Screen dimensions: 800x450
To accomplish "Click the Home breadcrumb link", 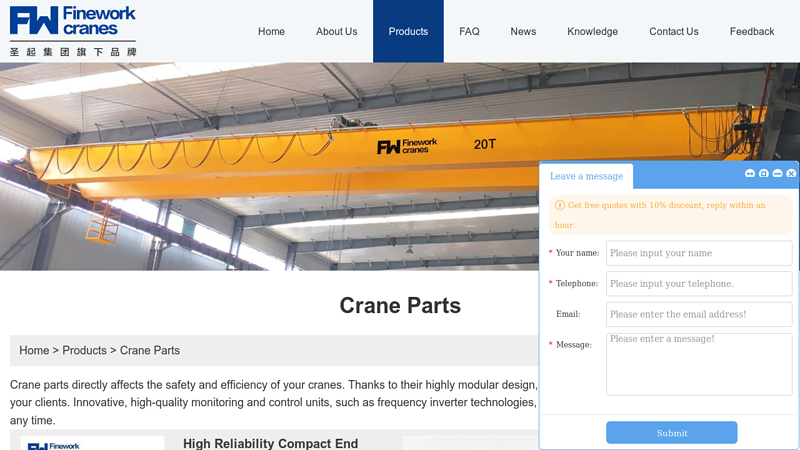I will (34, 351).
